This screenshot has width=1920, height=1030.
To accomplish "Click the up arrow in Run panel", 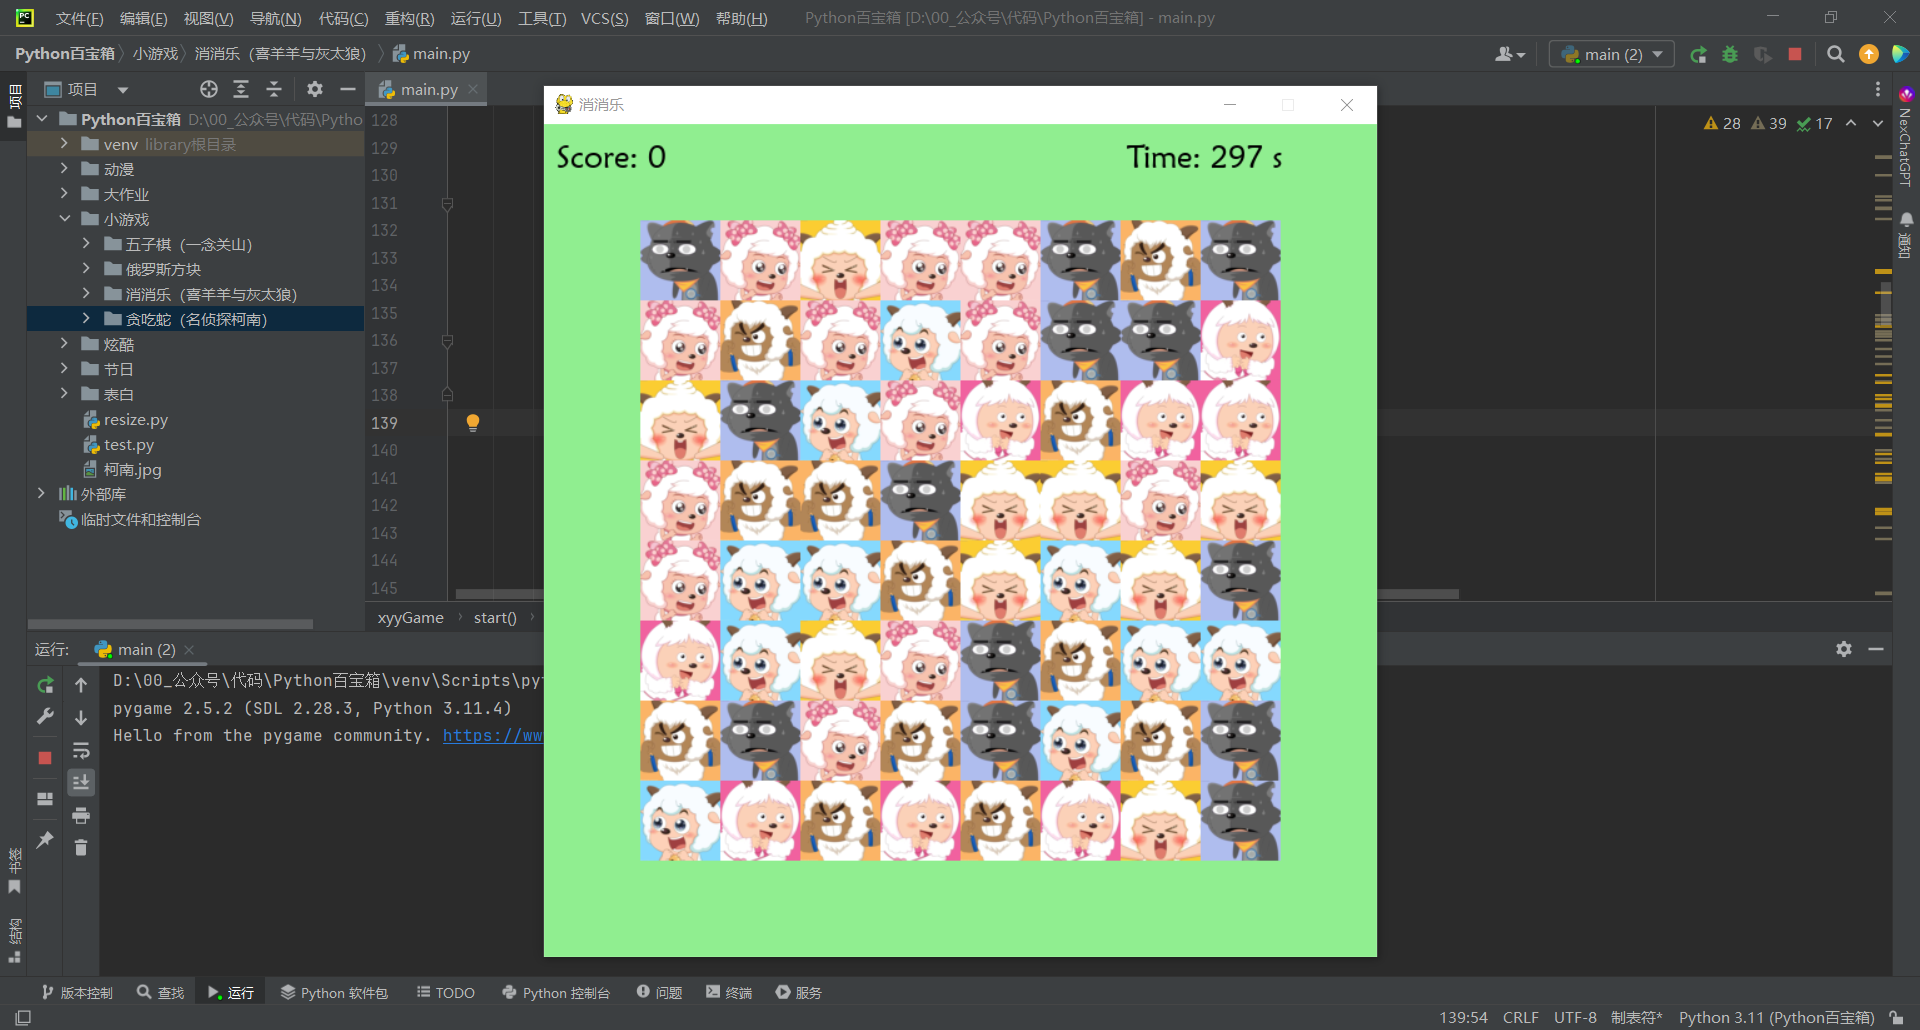I will [x=81, y=685].
